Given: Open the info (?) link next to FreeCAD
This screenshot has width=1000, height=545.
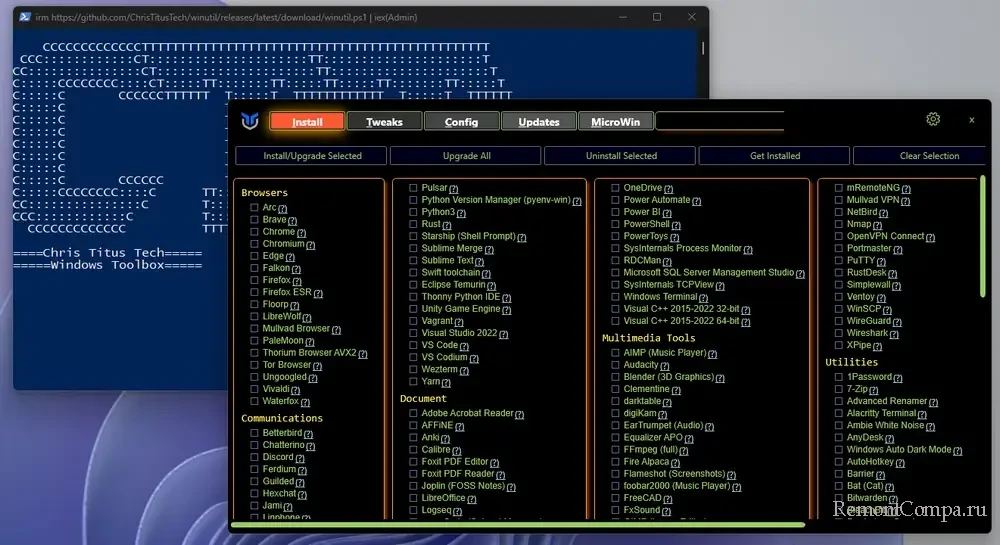Looking at the screenshot, I should pos(667,499).
